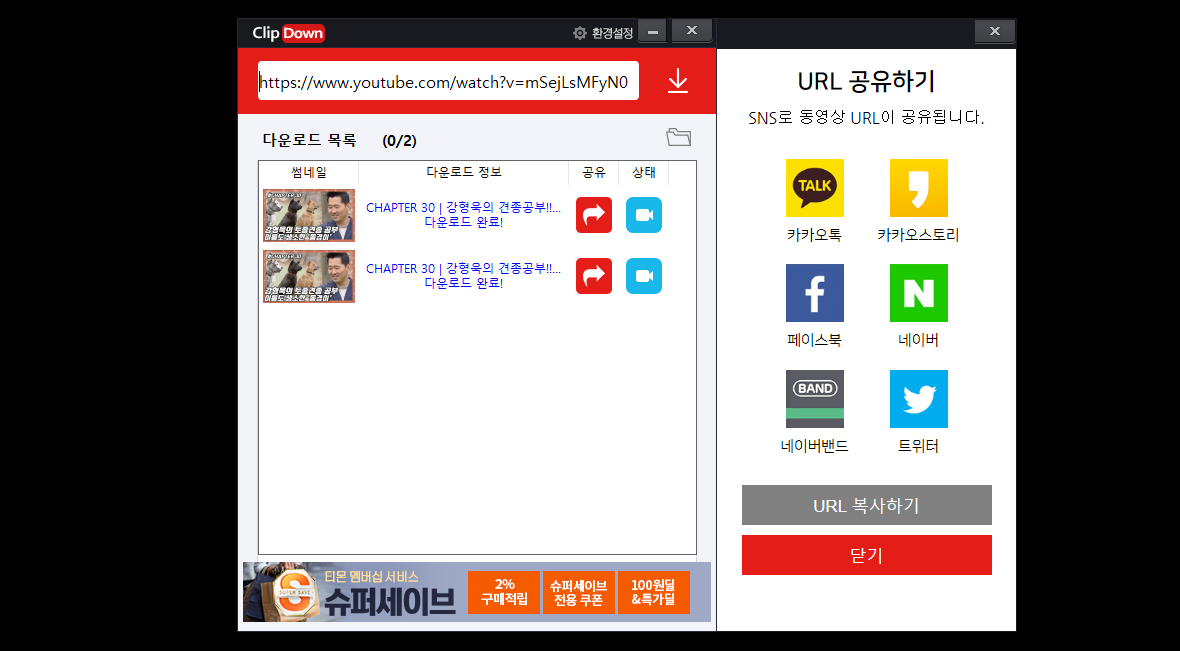The width and height of the screenshot is (1180, 651).
Task: Open the 티몬 슈퍼세이브 banner ad
Action: [476, 592]
